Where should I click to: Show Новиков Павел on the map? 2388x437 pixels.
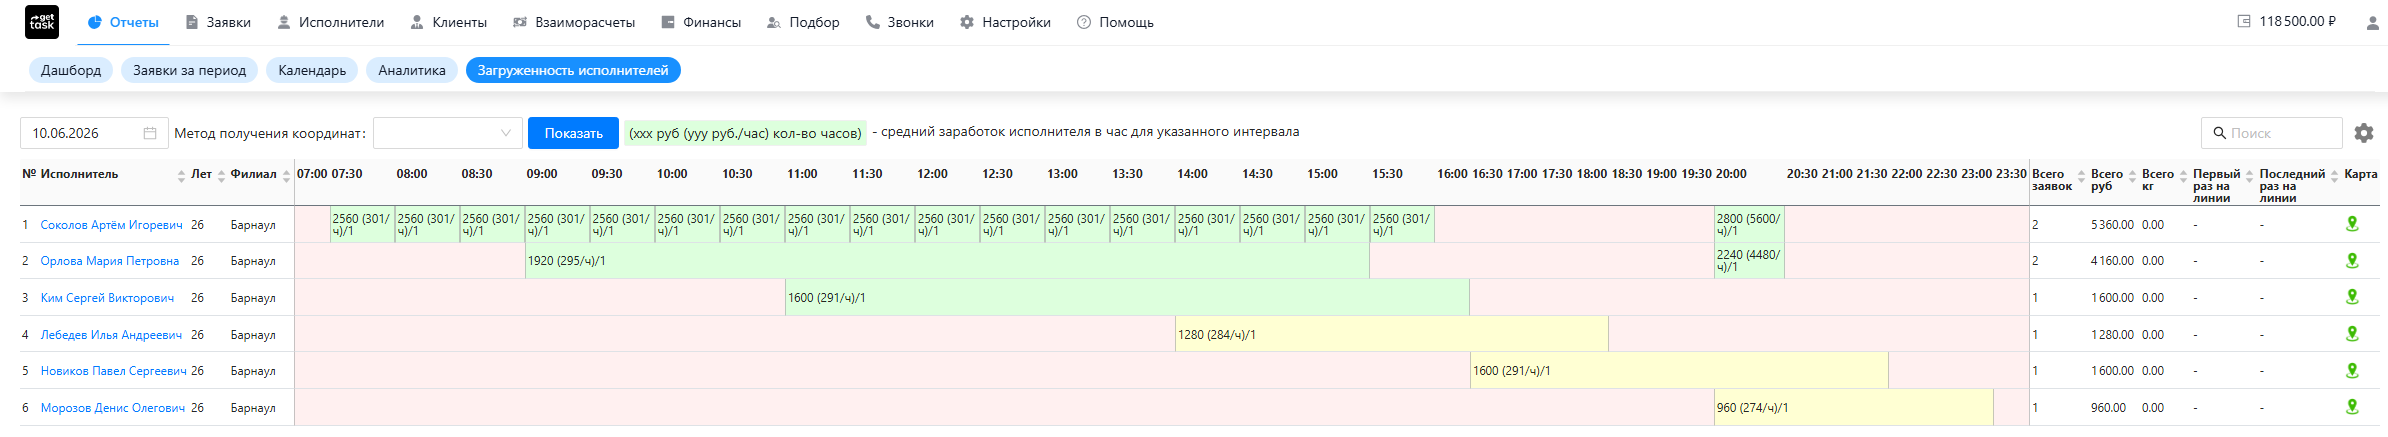coord(2352,370)
